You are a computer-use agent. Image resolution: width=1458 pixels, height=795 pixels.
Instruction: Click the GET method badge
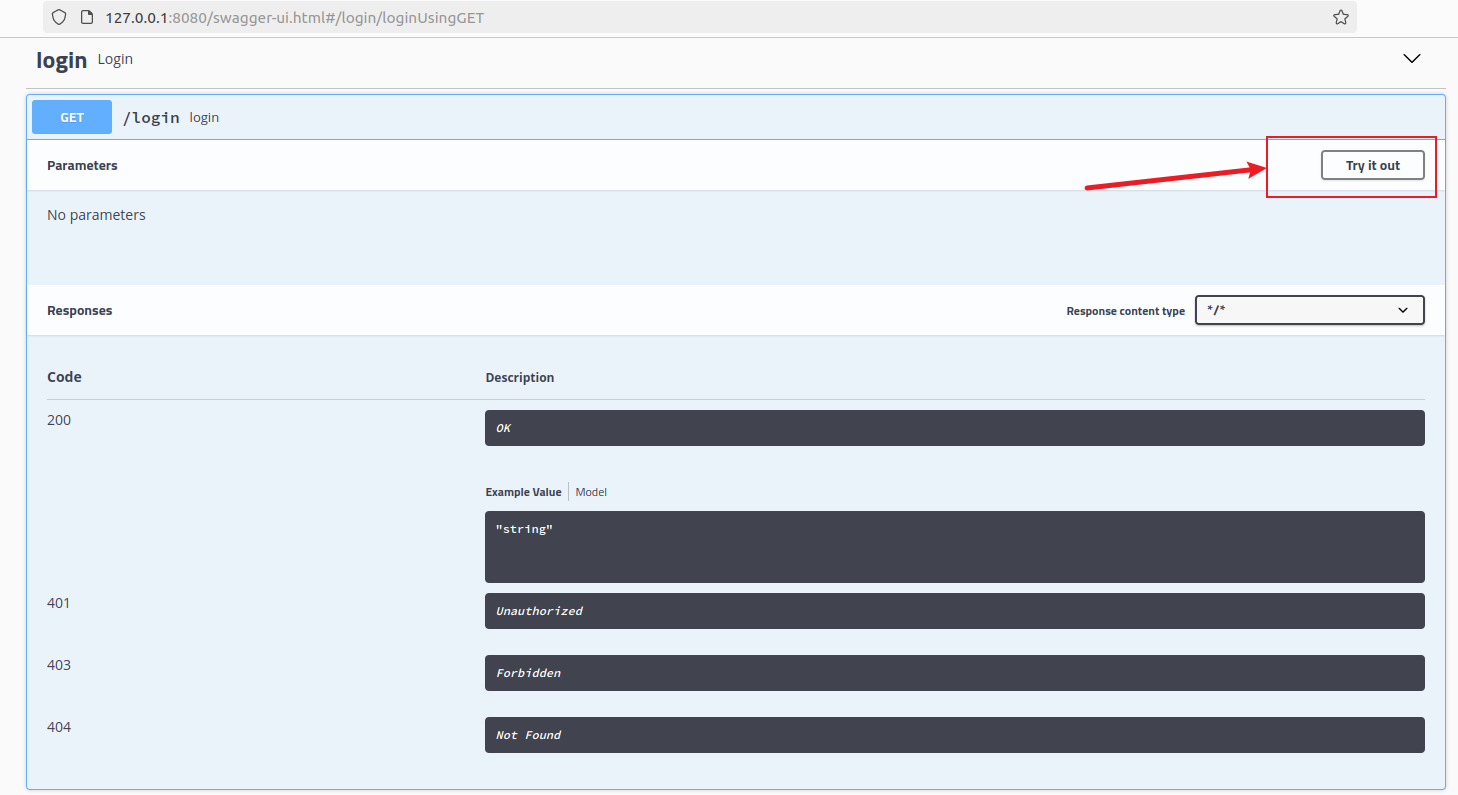(72, 117)
